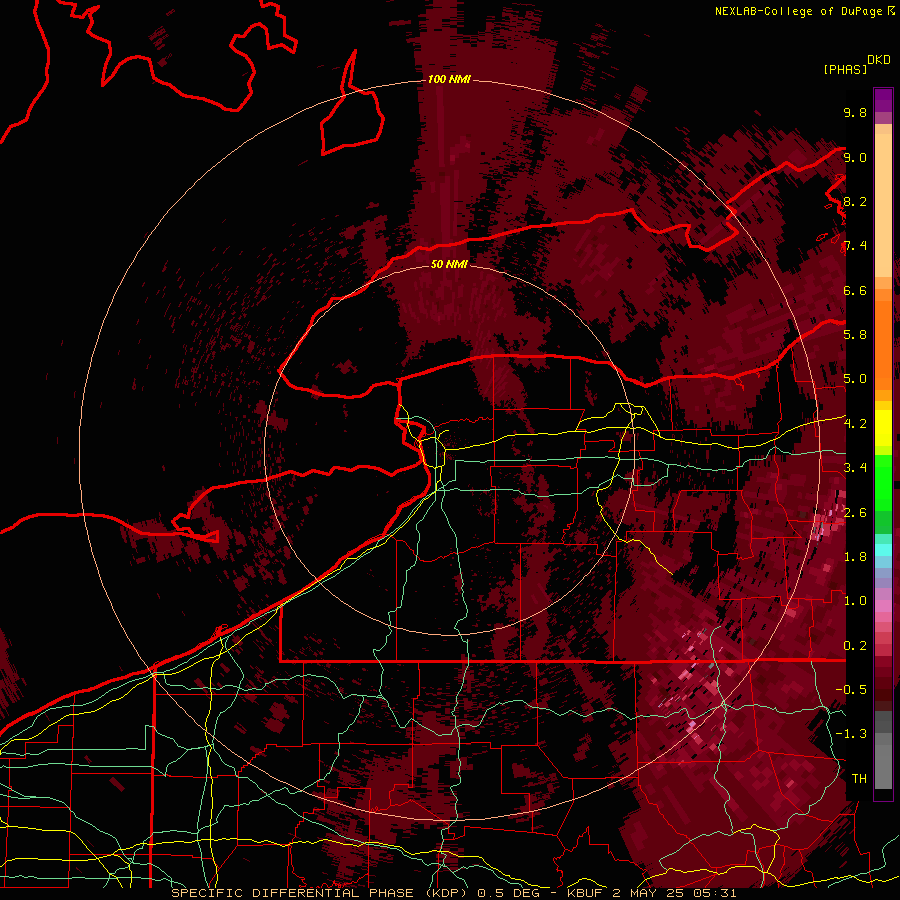Select the 1.8 scale label
The height and width of the screenshot is (900, 900).
point(855,557)
